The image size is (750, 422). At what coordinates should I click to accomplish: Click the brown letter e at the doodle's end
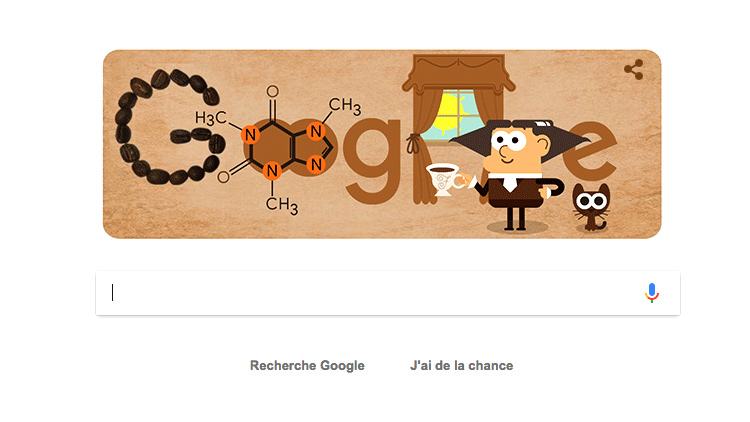593,149
